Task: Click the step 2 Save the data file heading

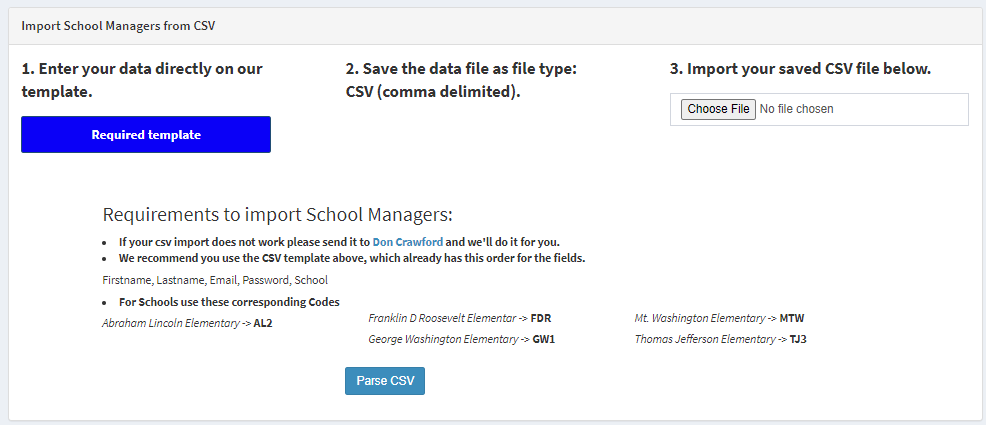Action: (x=461, y=80)
